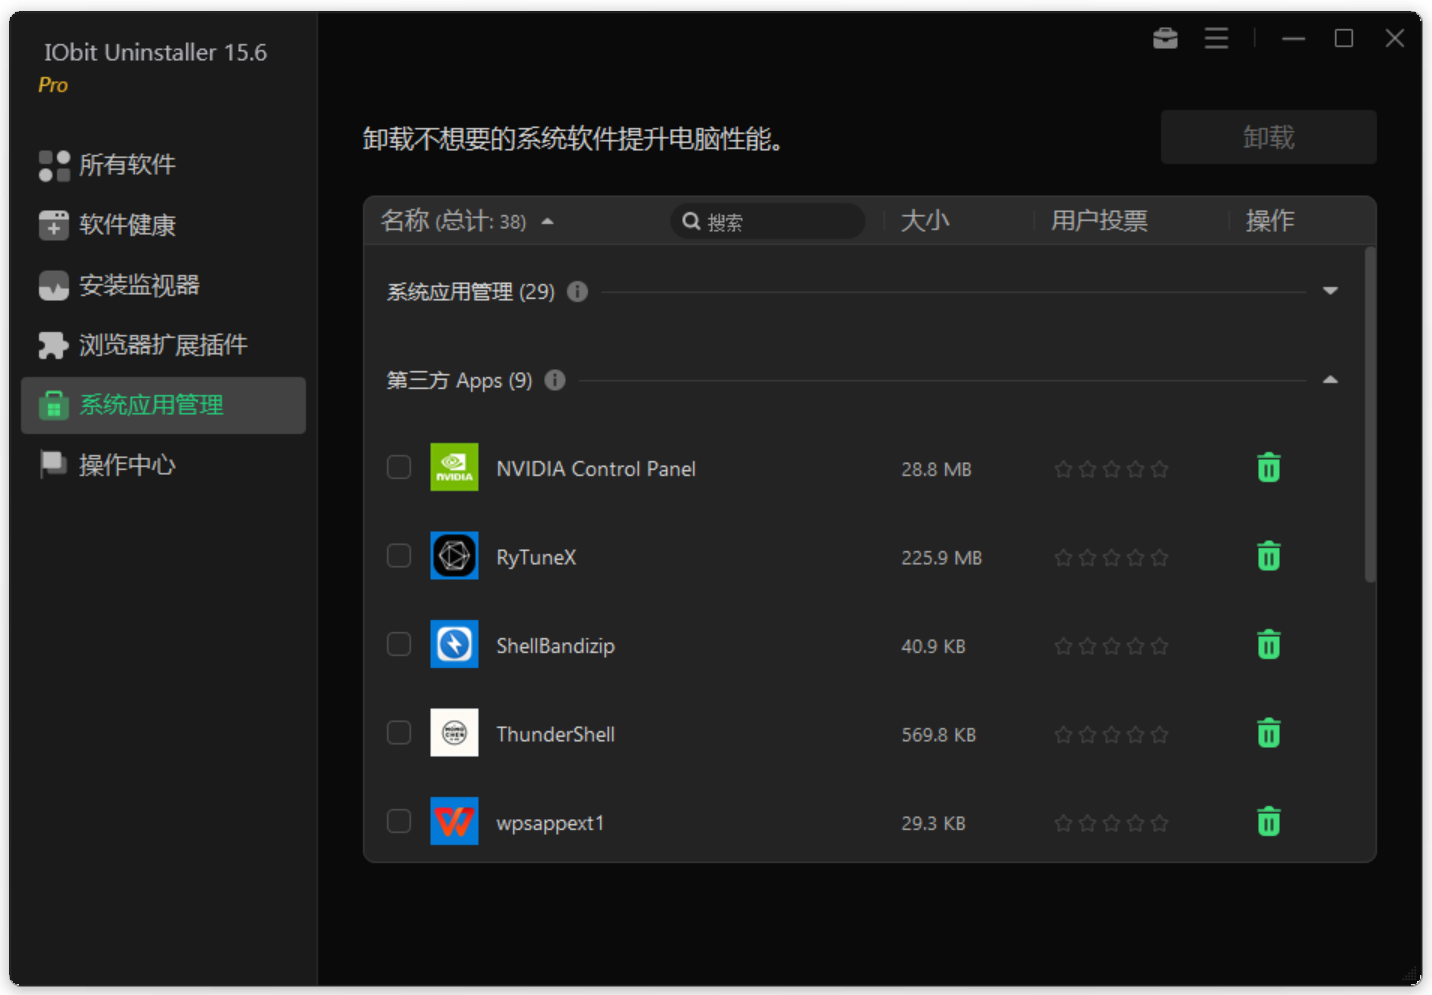Click the ShellBandizip app icon
Screen dimensions: 1432x995
click(454, 644)
